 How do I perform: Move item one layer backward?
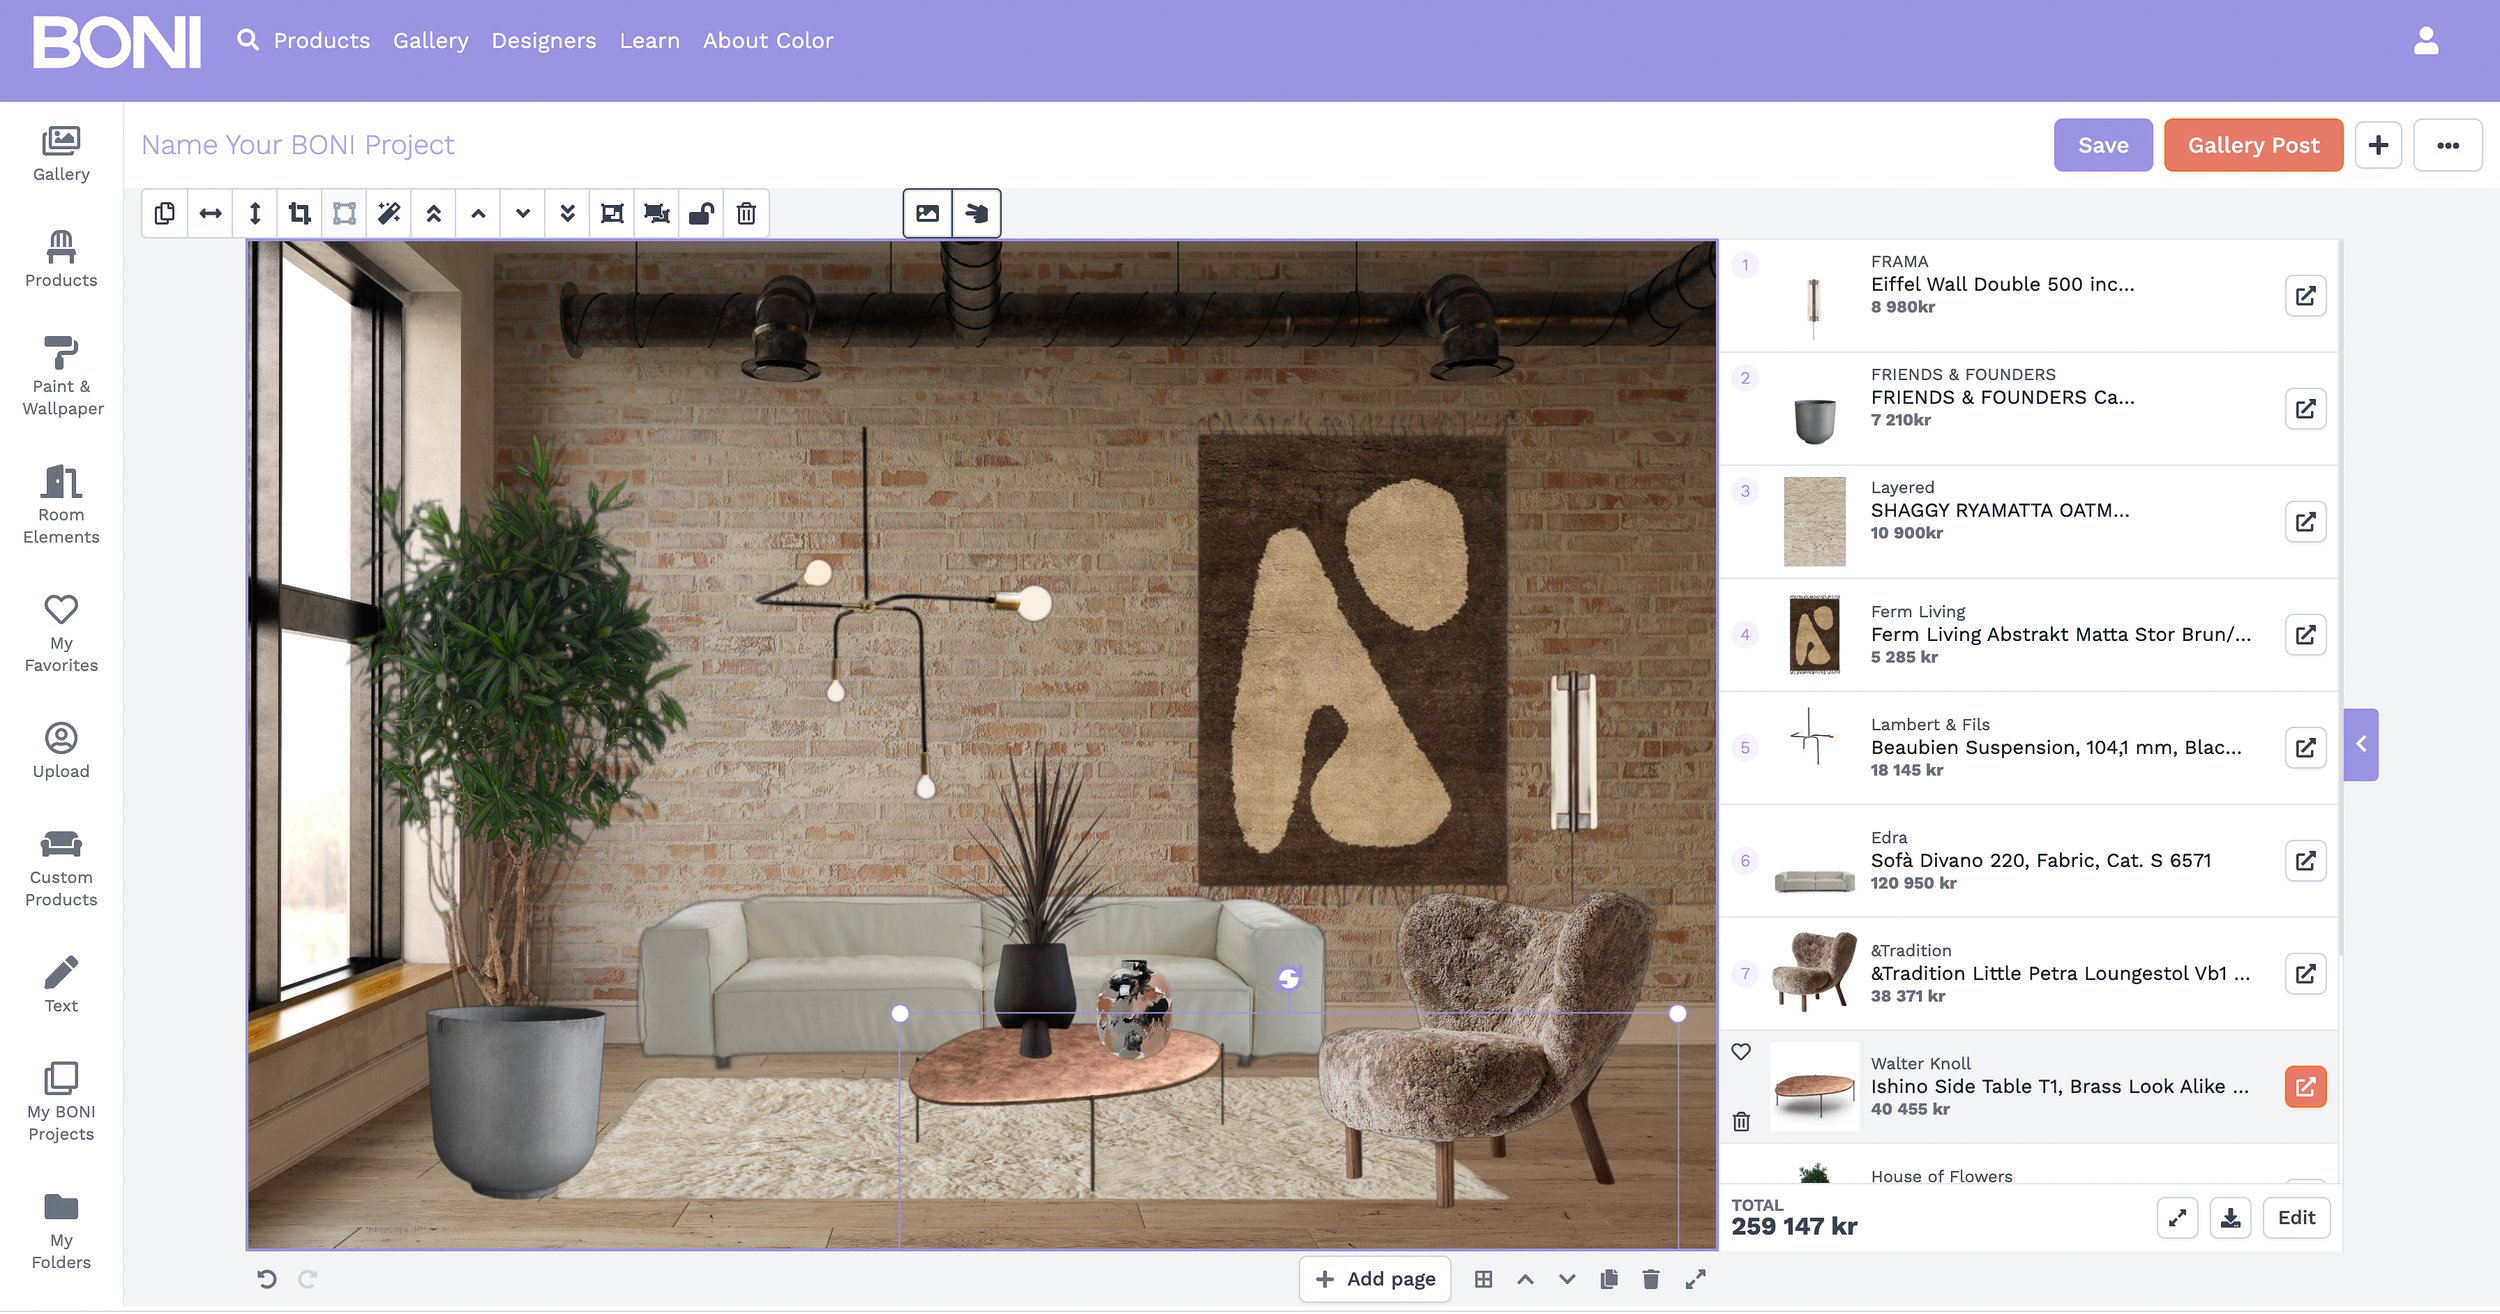pyautogui.click(x=522, y=213)
